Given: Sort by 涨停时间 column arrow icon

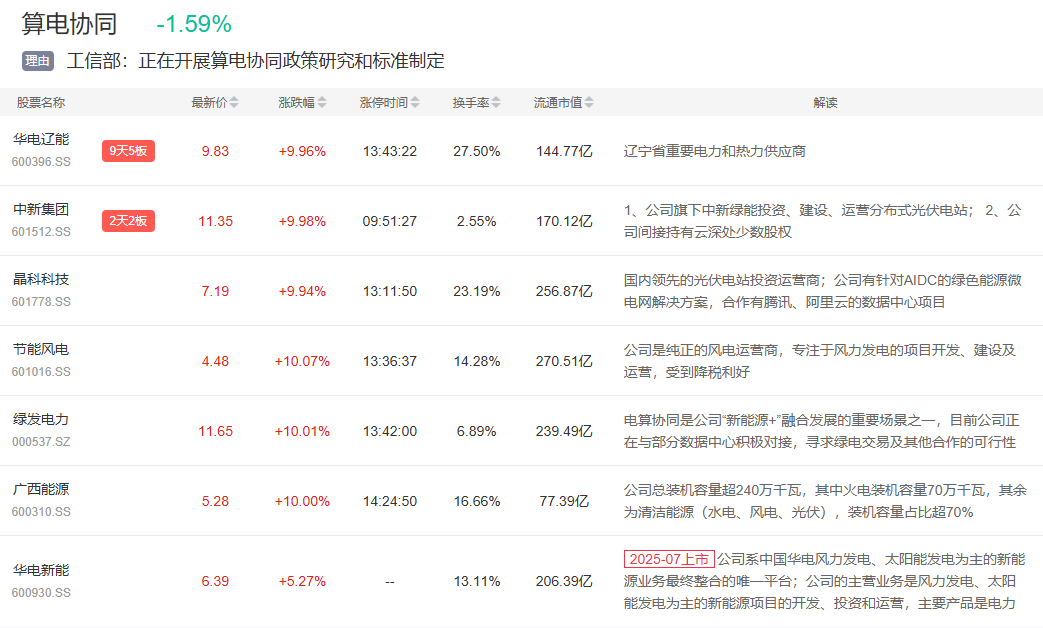Looking at the screenshot, I should click(415, 103).
